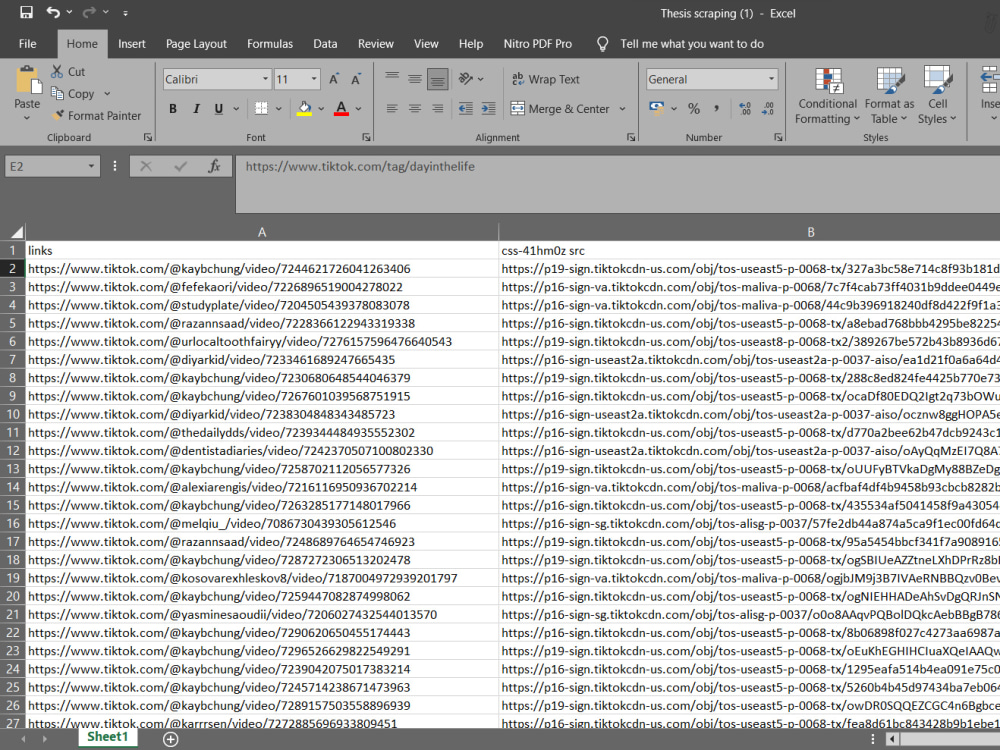Click Decrease Indent icon
1000x750 pixels.
click(466, 108)
